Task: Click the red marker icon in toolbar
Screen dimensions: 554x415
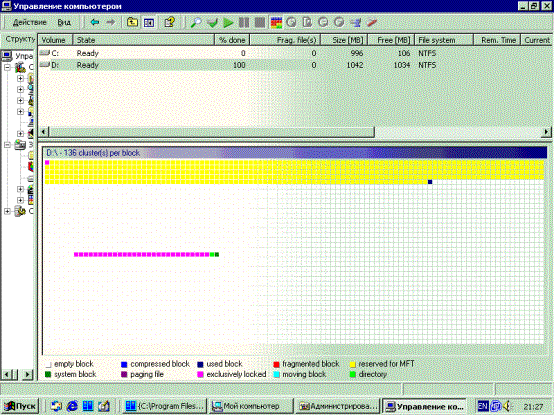Action: pos(371,23)
